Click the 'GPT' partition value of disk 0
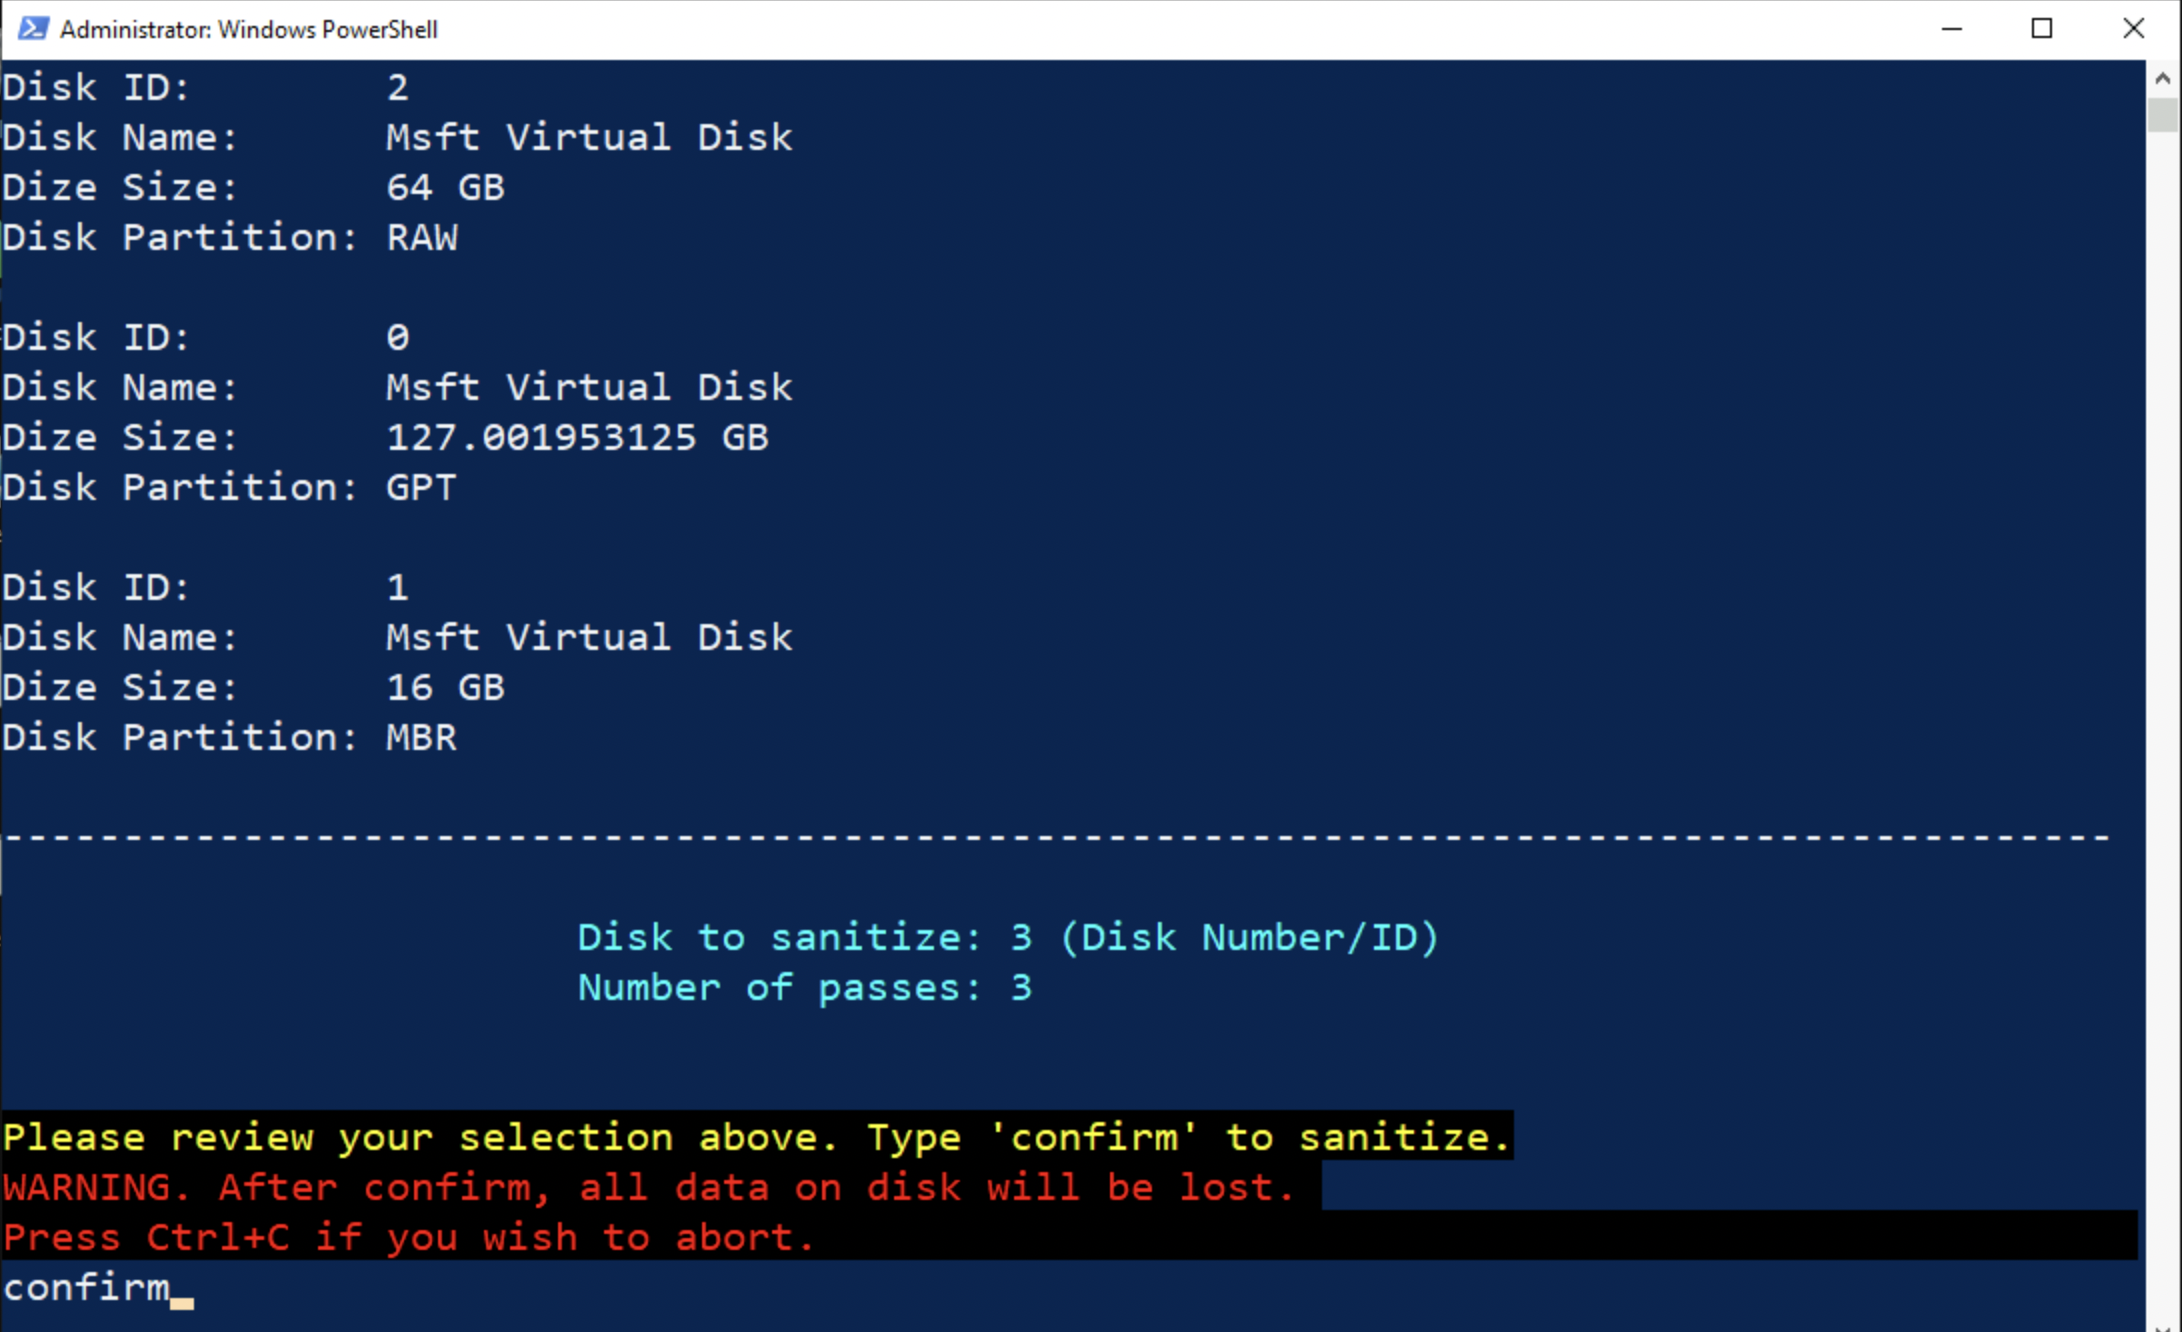 coord(421,487)
